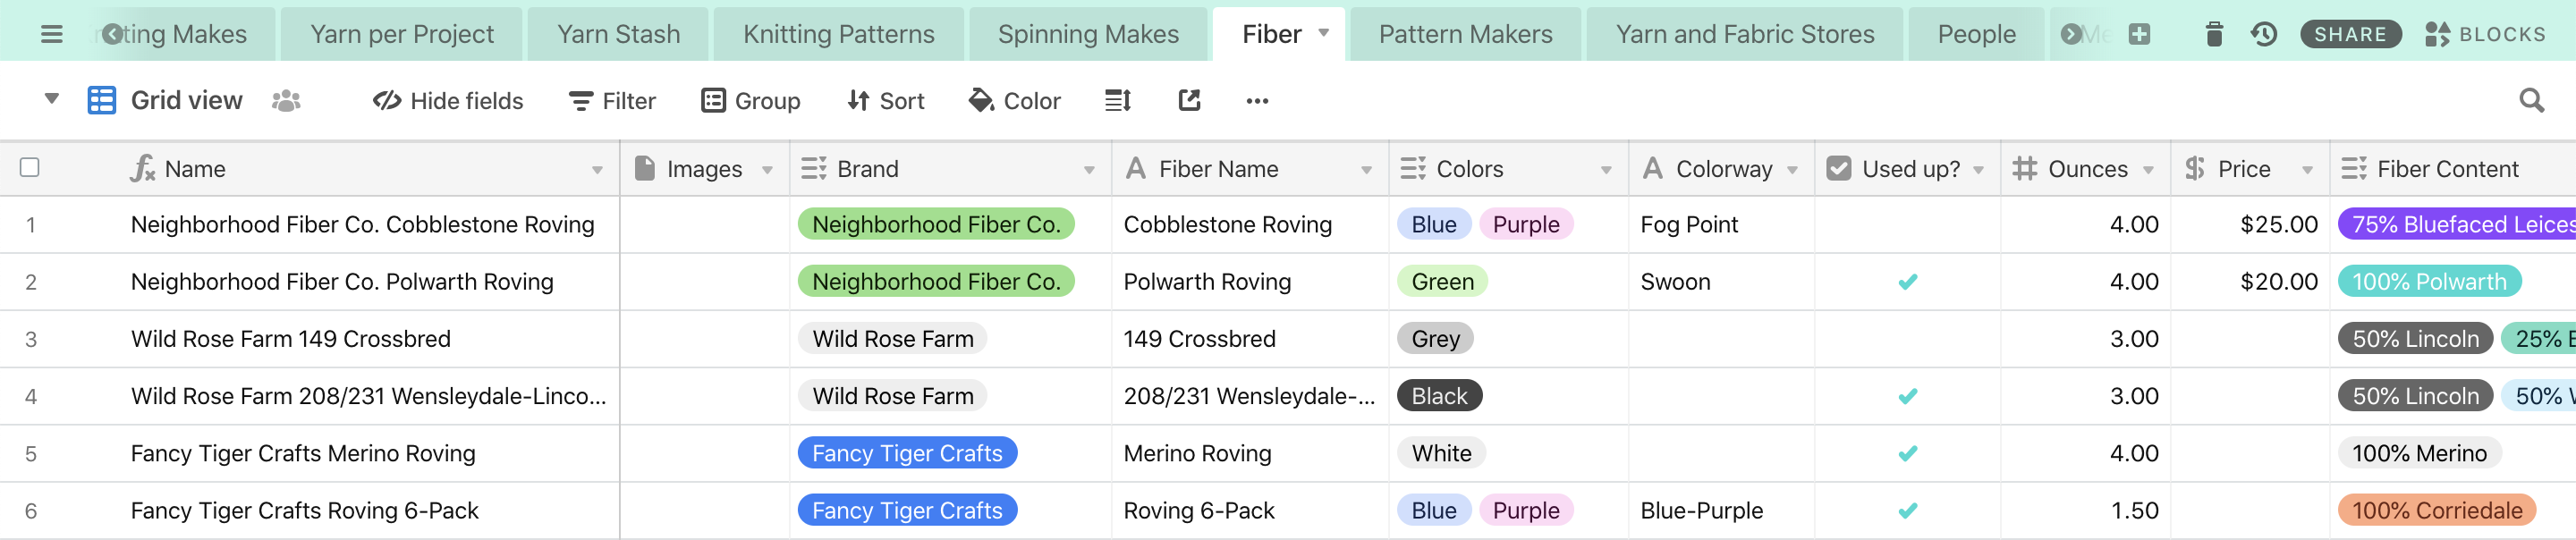Screen dimensions: 2576x540
Task: Toggle the select-all rows checkbox
Action: click(x=30, y=167)
